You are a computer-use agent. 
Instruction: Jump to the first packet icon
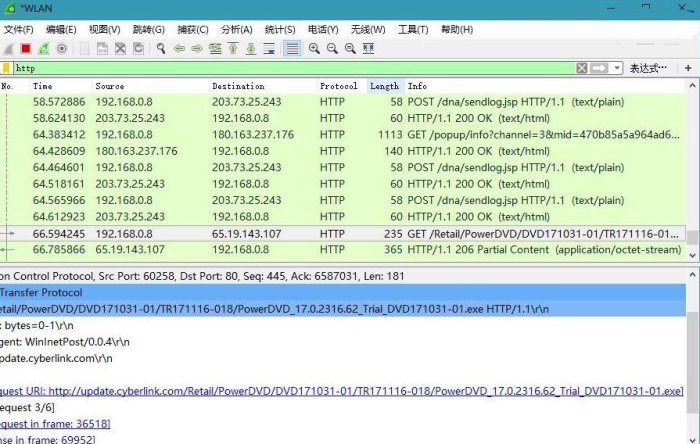pyautogui.click(x=233, y=48)
